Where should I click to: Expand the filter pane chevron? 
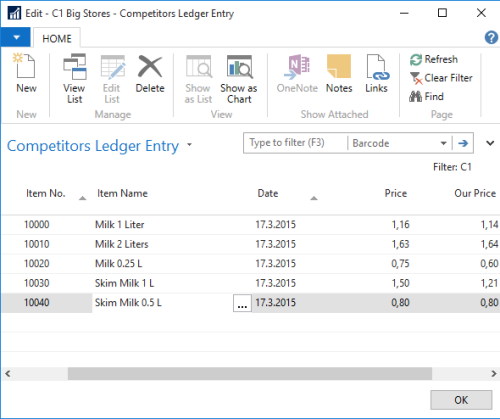pyautogui.click(x=490, y=143)
